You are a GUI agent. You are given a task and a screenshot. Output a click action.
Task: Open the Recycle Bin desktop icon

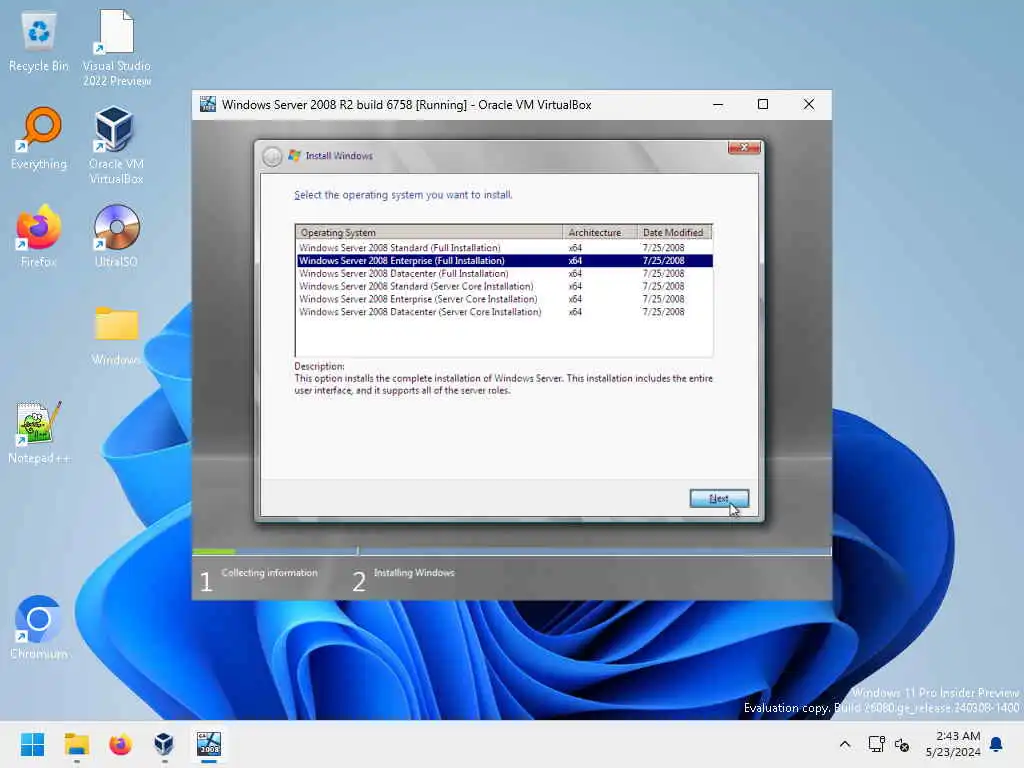coord(39,42)
